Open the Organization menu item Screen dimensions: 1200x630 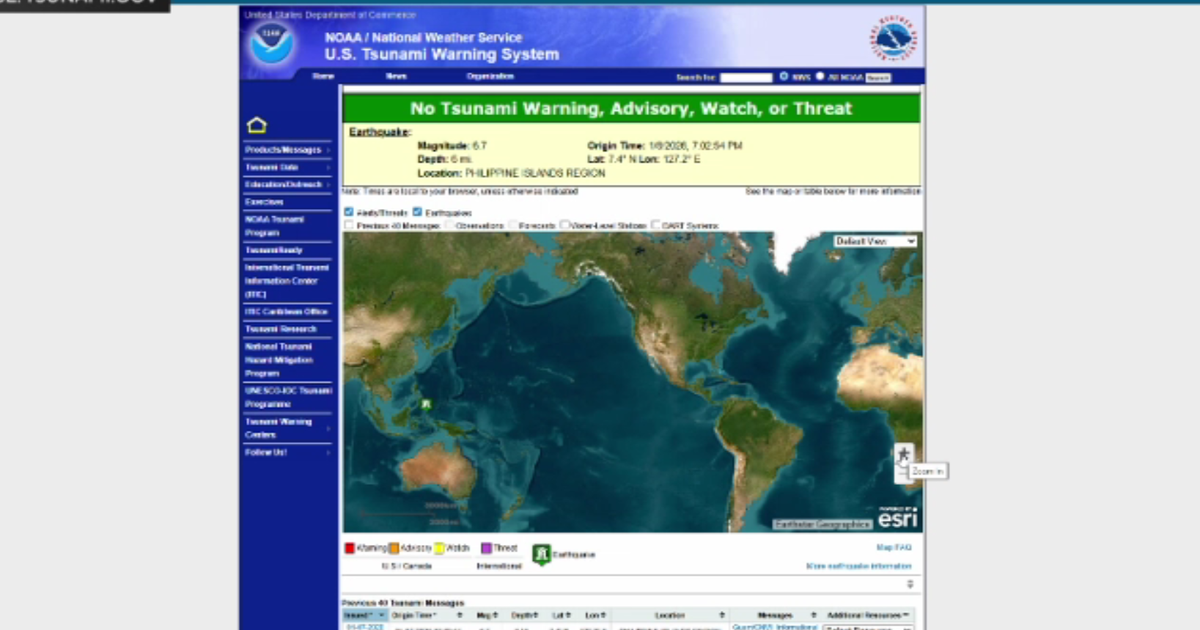(489, 76)
